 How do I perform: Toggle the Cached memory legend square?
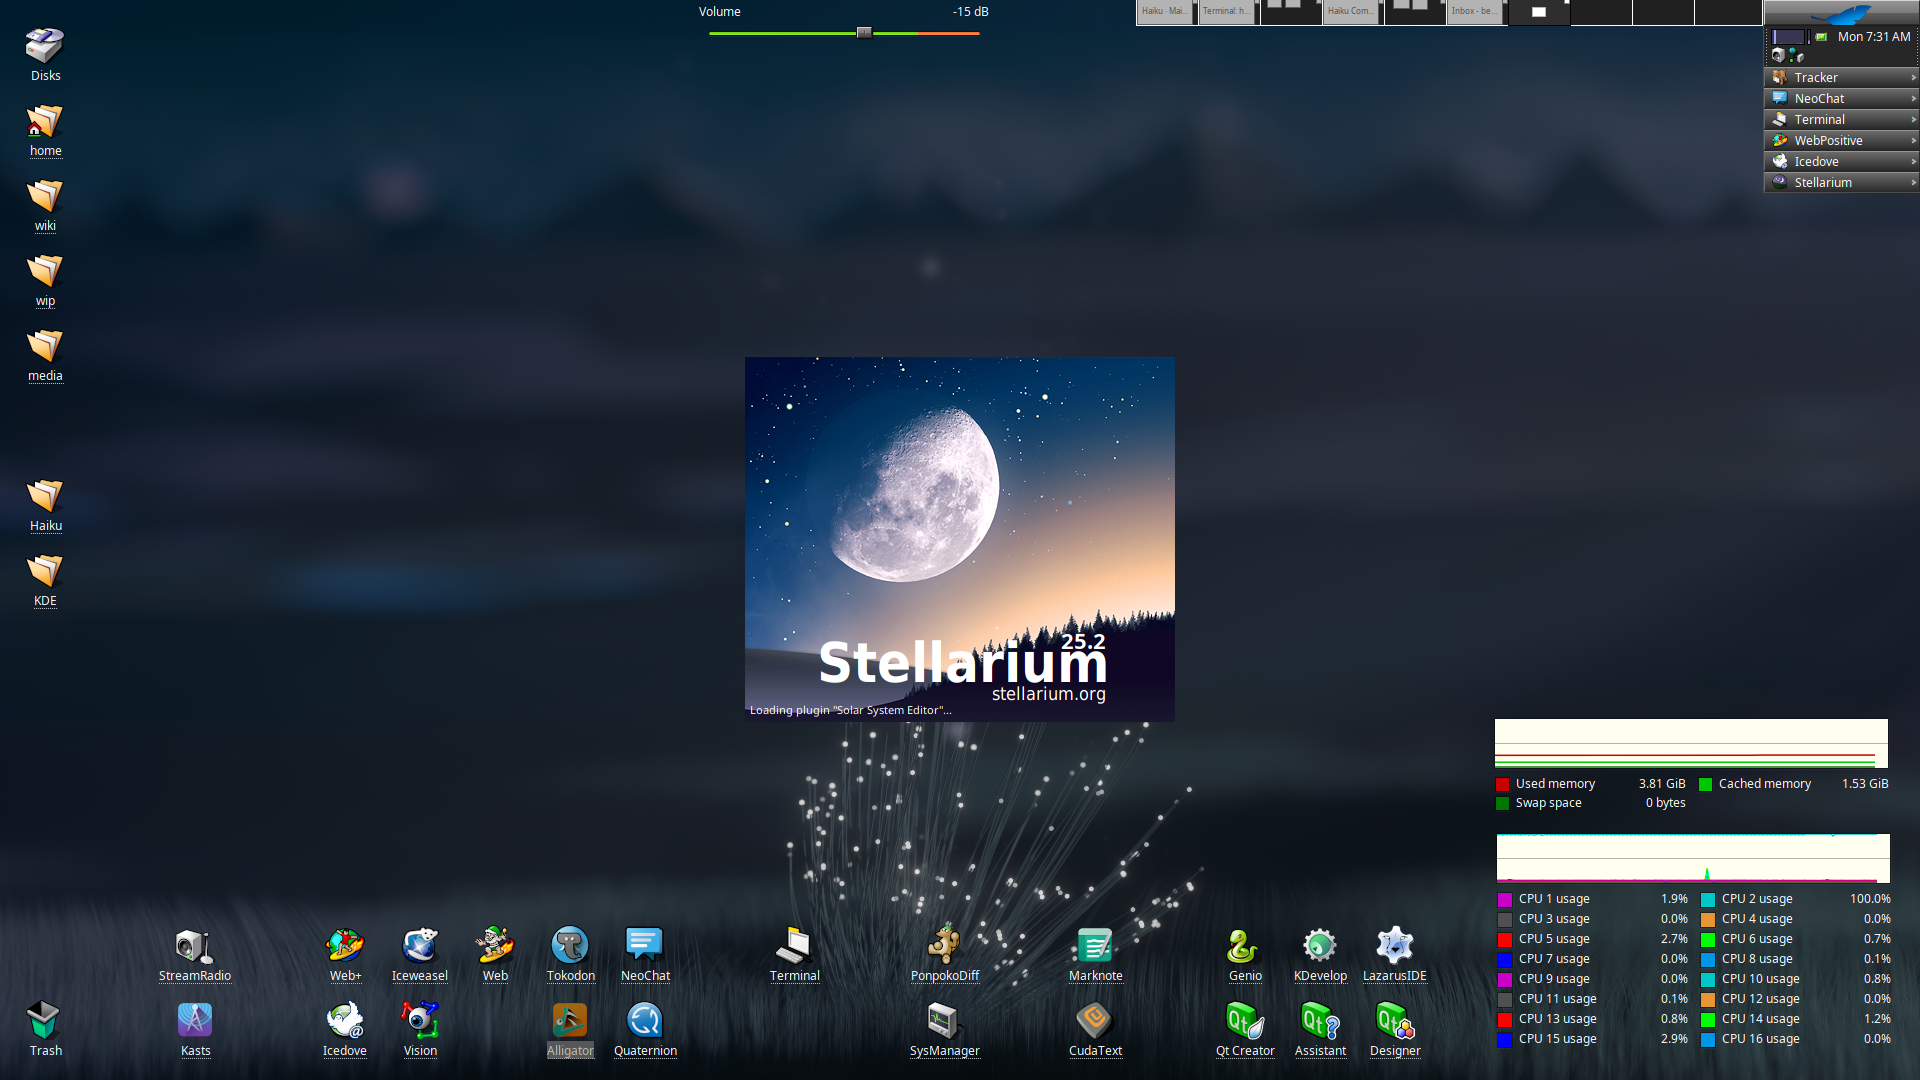pyautogui.click(x=1706, y=785)
